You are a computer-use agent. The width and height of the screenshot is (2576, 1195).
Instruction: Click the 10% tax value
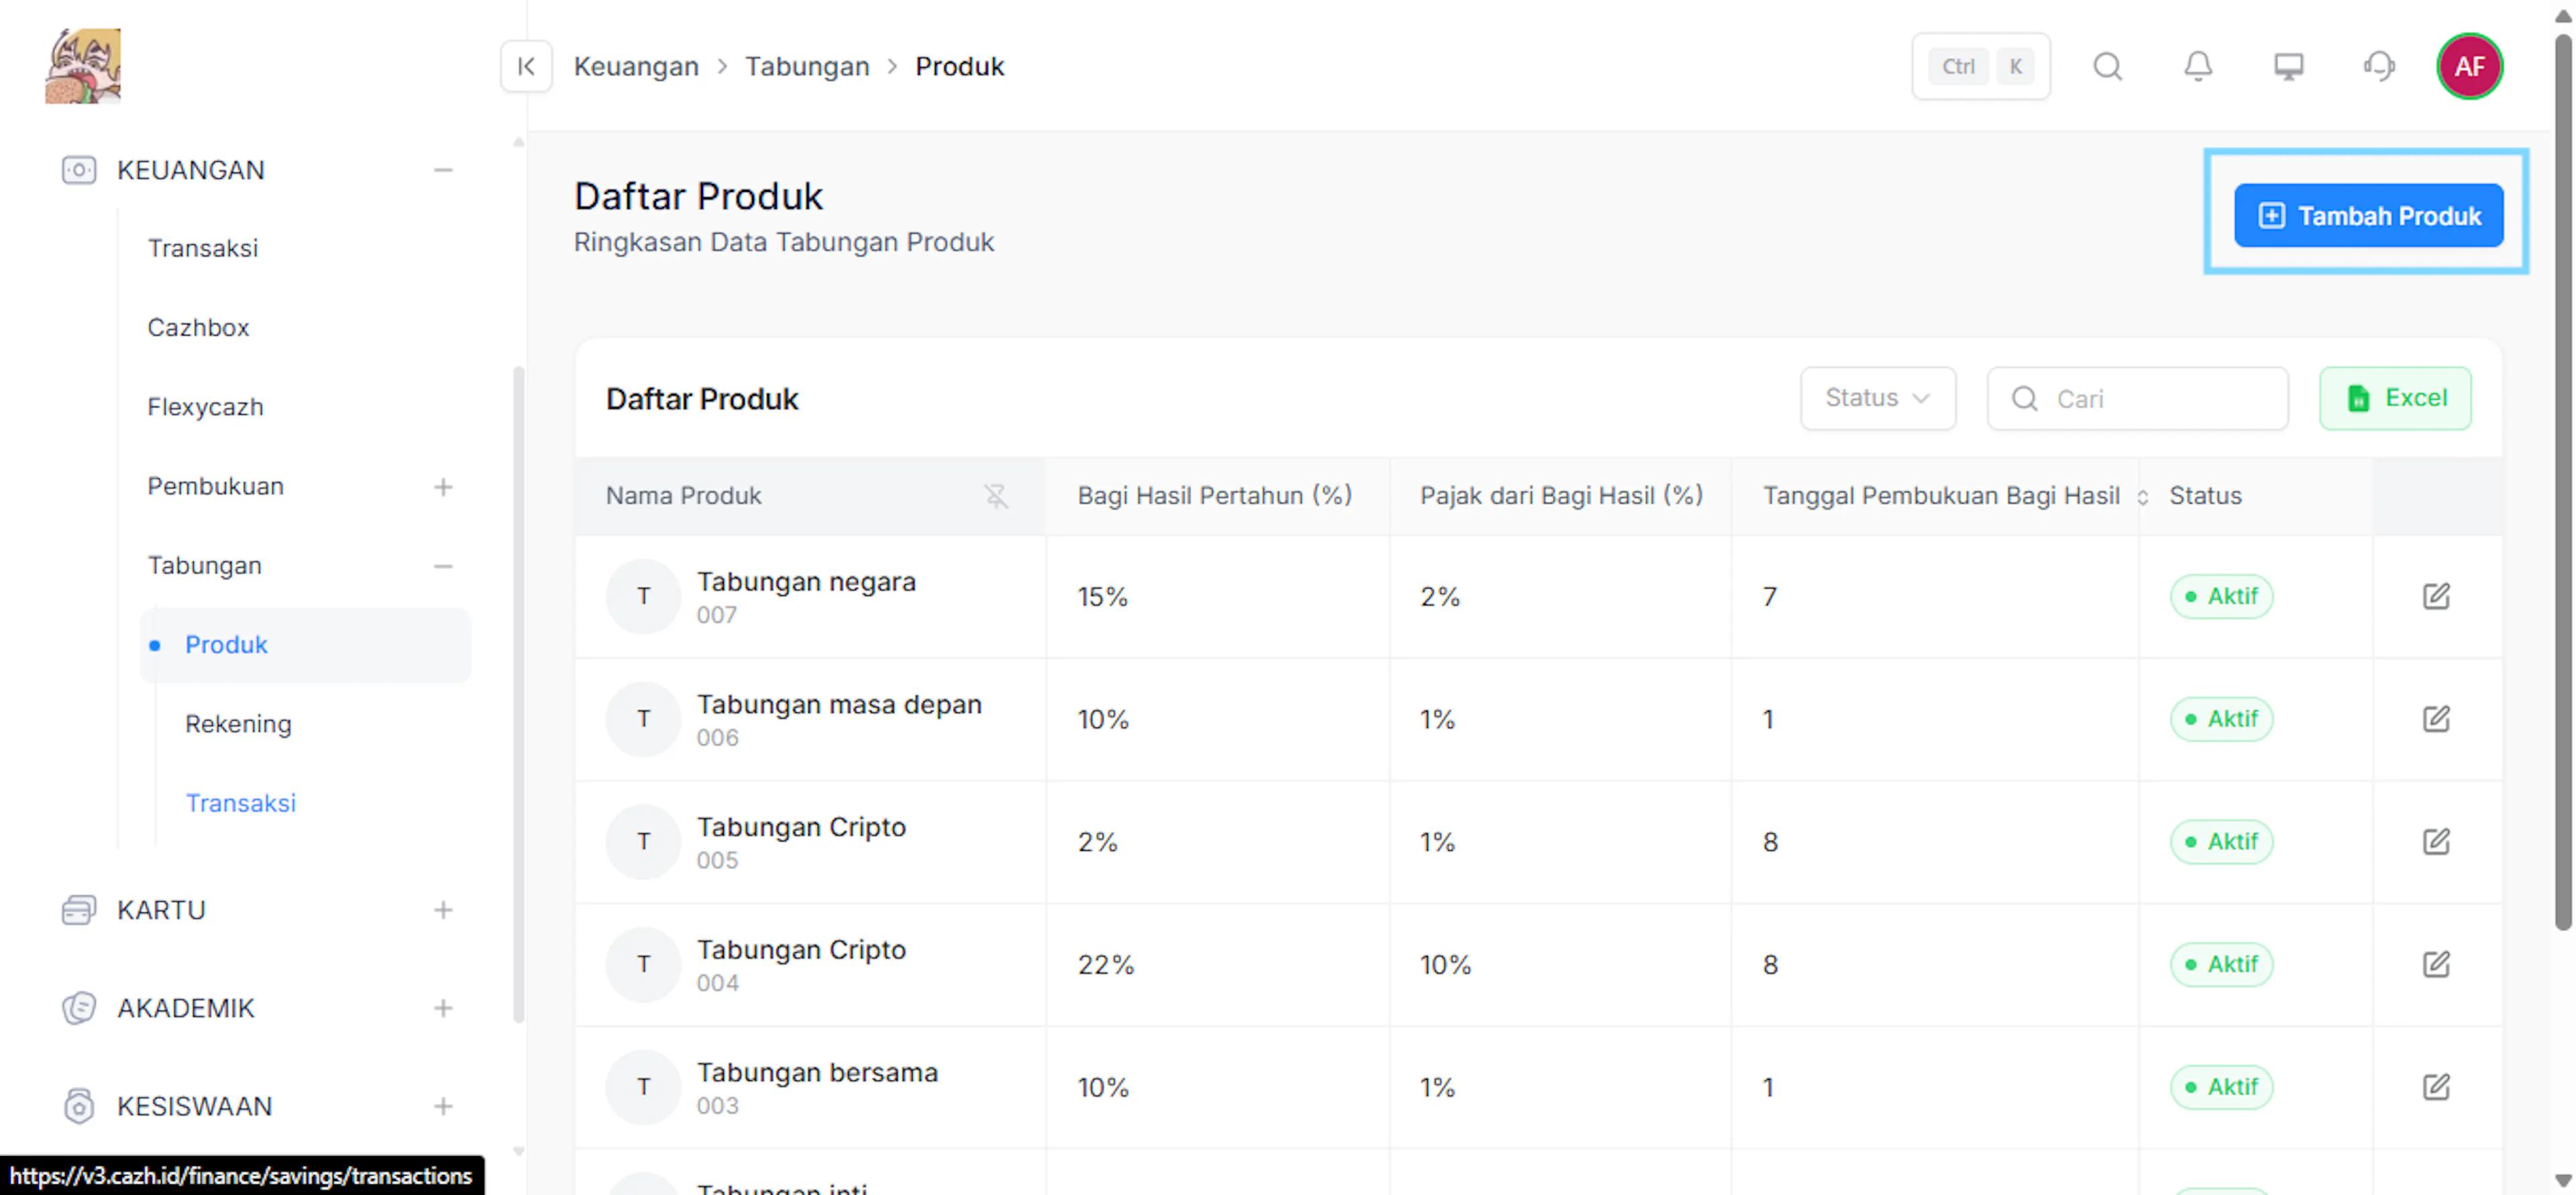point(1445,965)
